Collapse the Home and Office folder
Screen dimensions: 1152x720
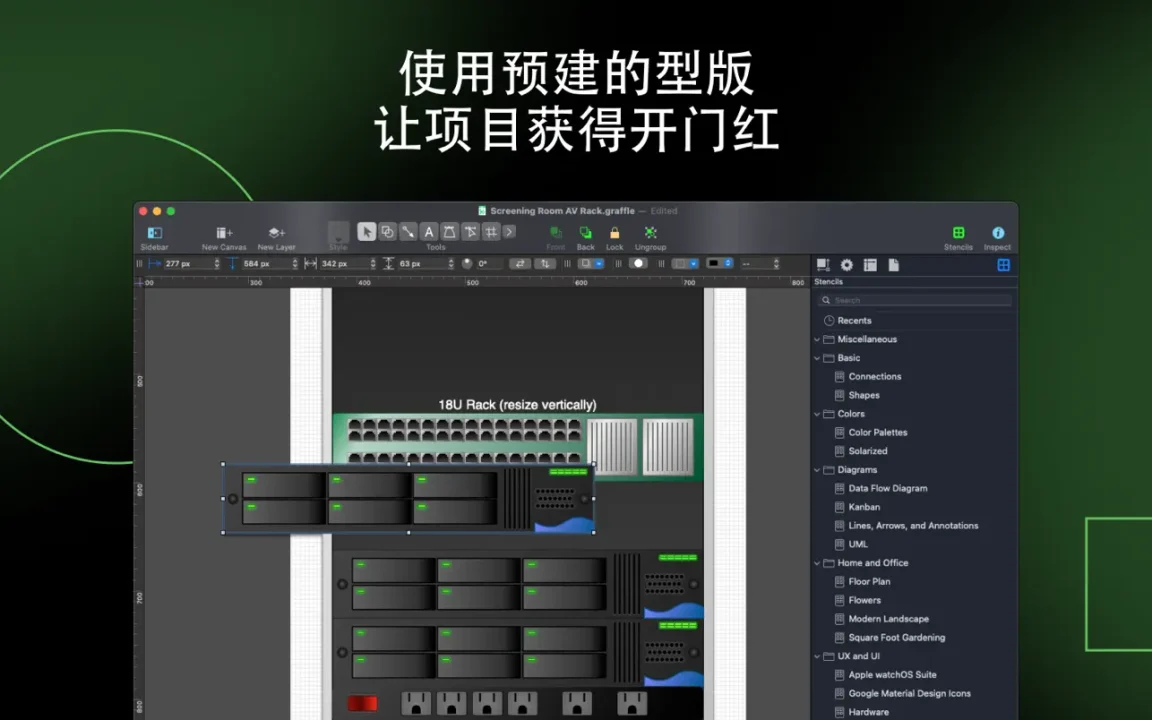coord(817,563)
